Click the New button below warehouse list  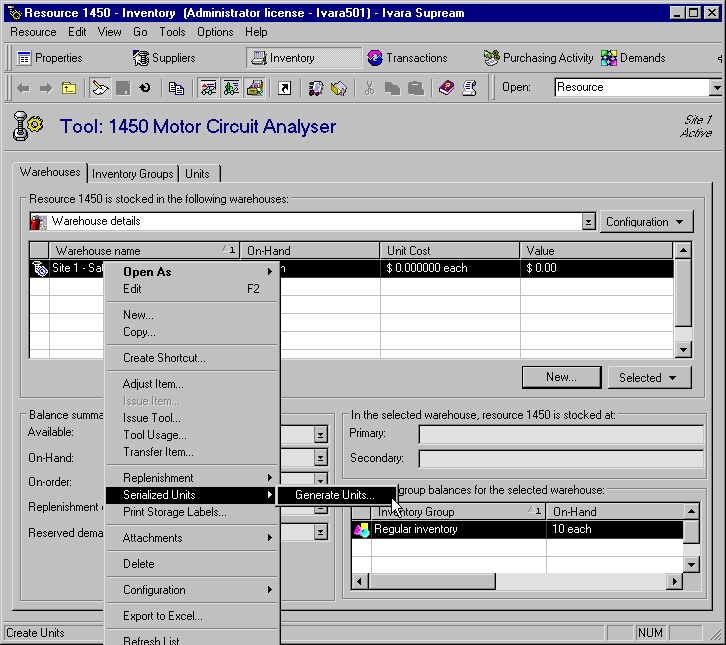click(x=560, y=377)
